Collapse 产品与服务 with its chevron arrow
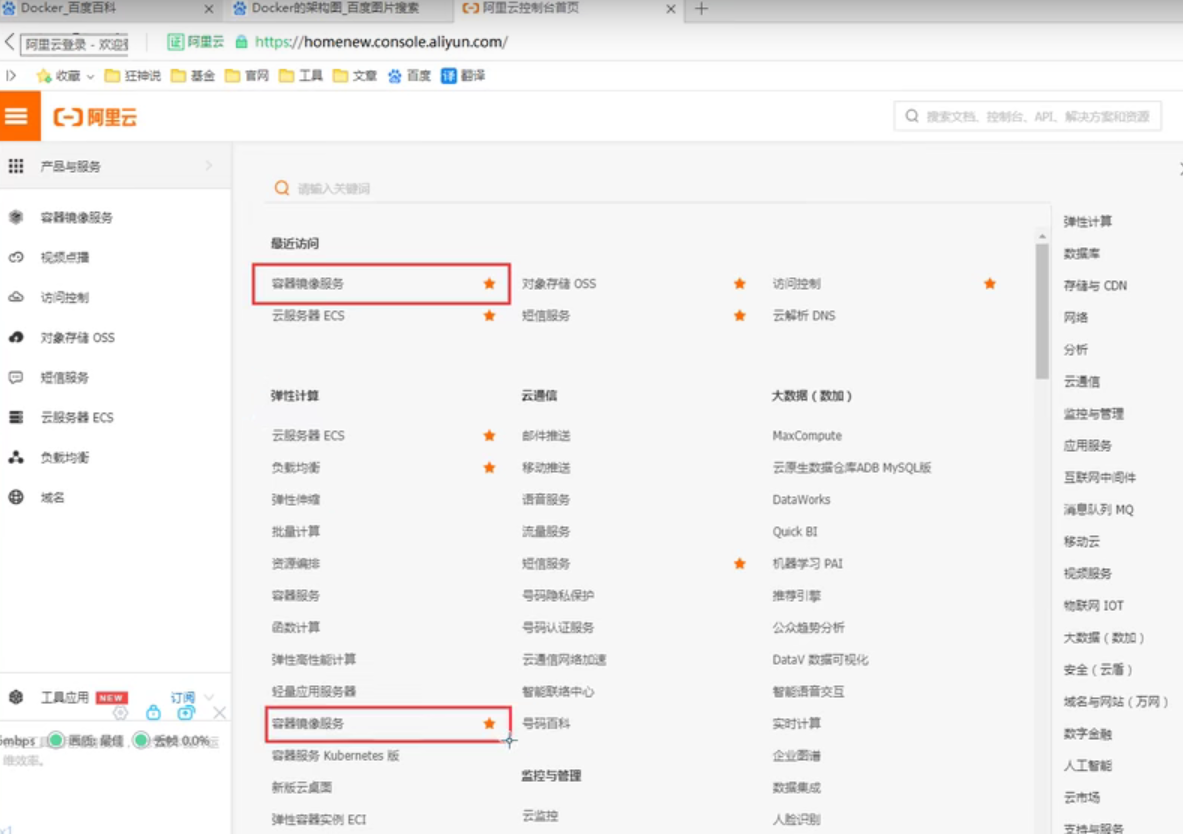The image size is (1183, 834). pos(209,166)
